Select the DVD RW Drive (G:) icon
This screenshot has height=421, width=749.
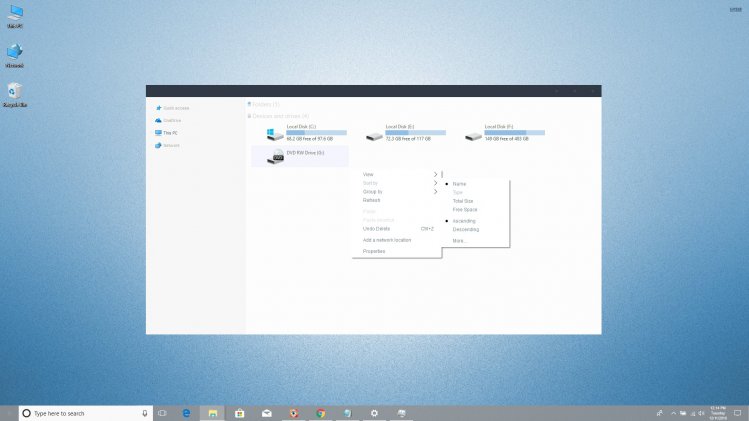[275, 156]
